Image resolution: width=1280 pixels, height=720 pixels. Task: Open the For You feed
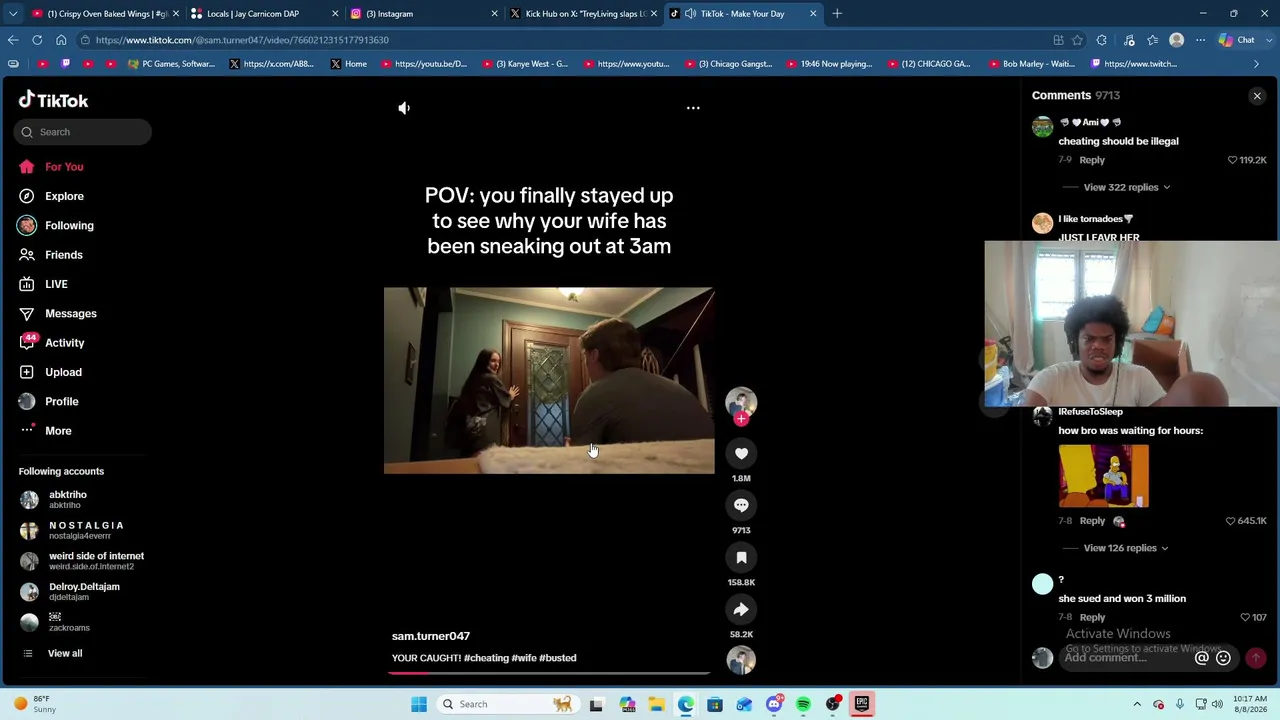tap(64, 167)
